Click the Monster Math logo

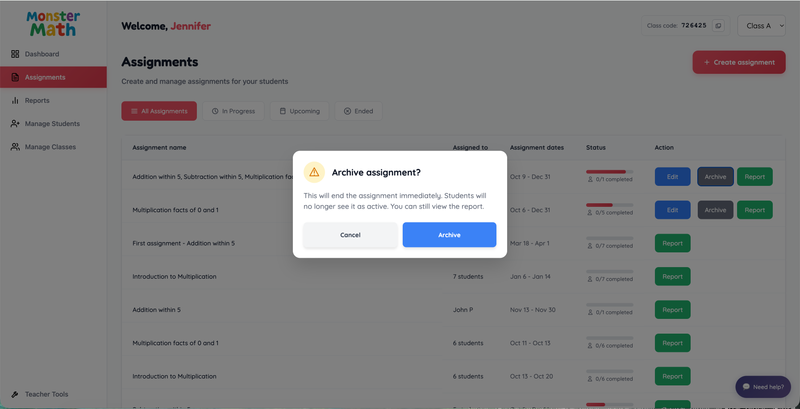pyautogui.click(x=53, y=24)
